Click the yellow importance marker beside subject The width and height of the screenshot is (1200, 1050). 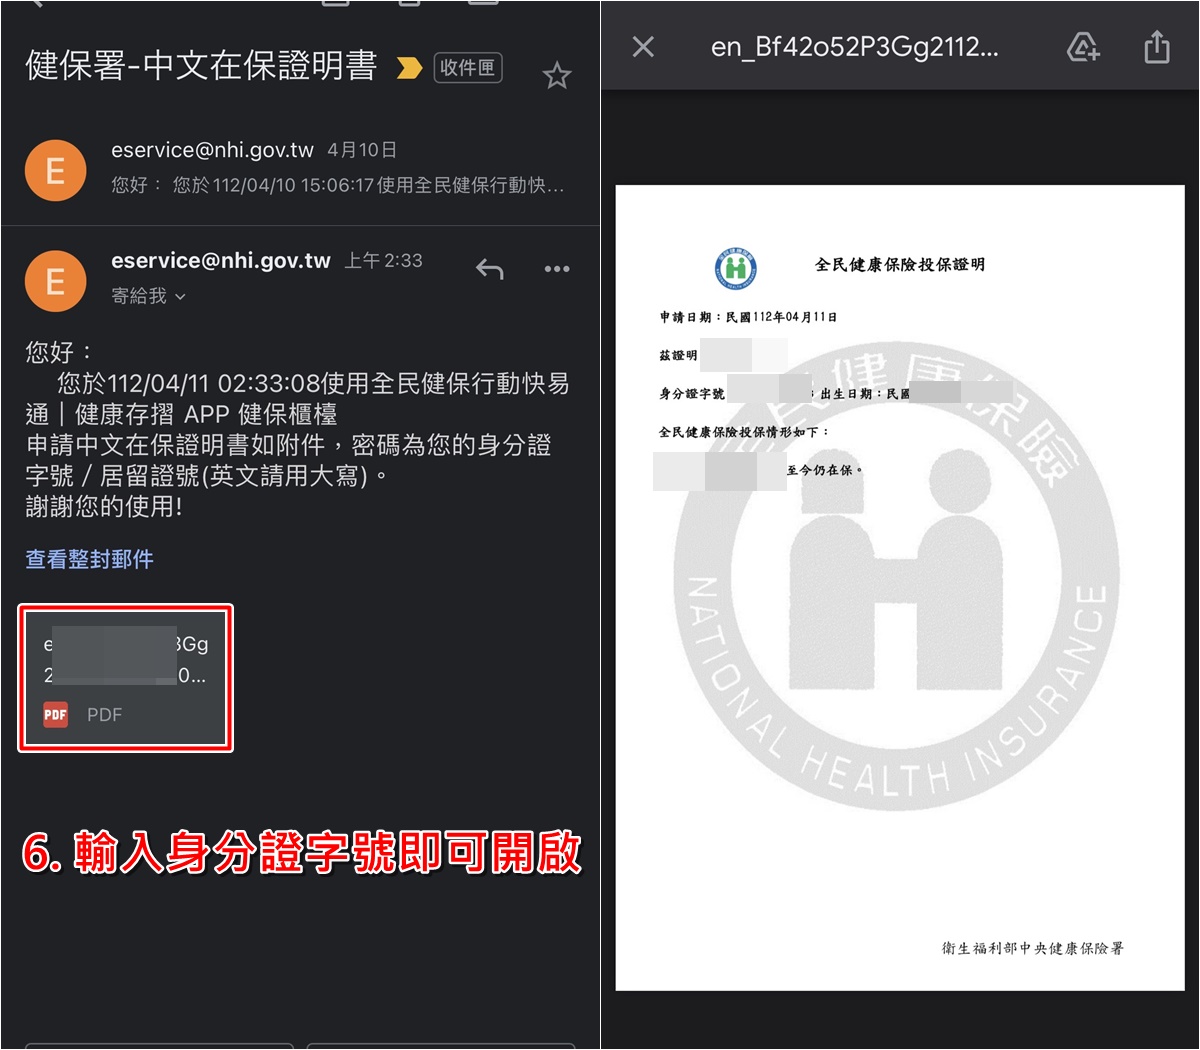409,68
